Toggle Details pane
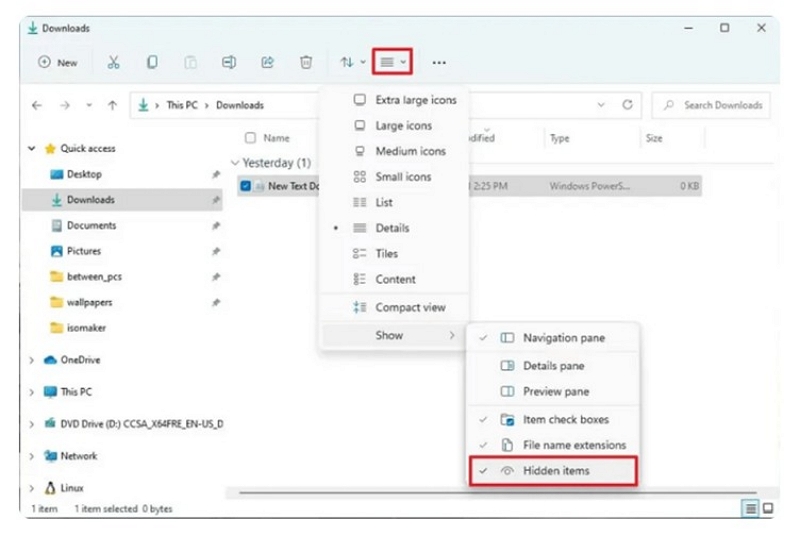This screenshot has width=800, height=536. click(553, 366)
